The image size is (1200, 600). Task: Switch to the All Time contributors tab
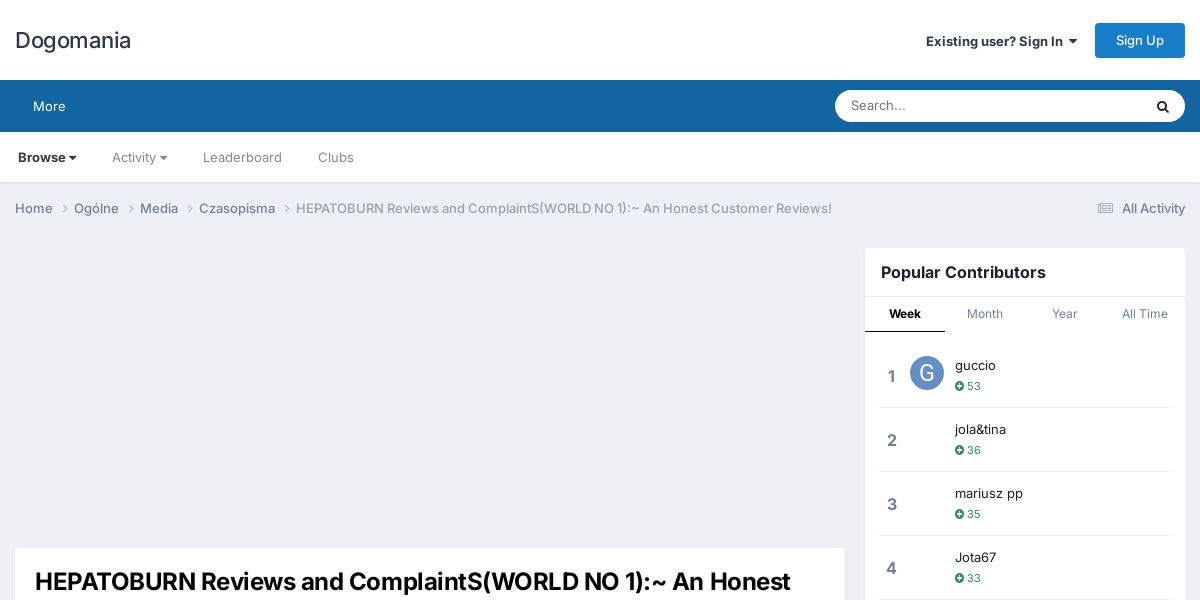coord(1145,314)
